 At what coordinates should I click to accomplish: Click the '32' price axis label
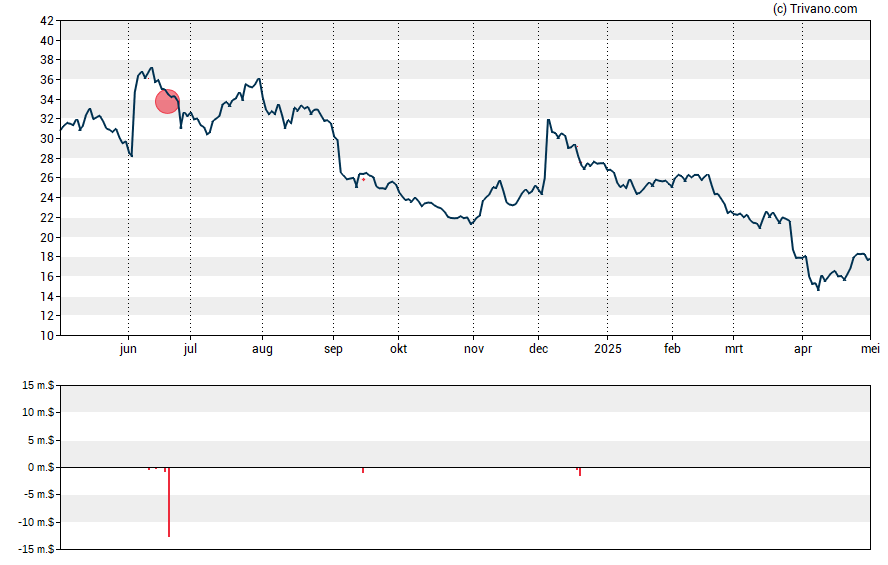pos(47,119)
